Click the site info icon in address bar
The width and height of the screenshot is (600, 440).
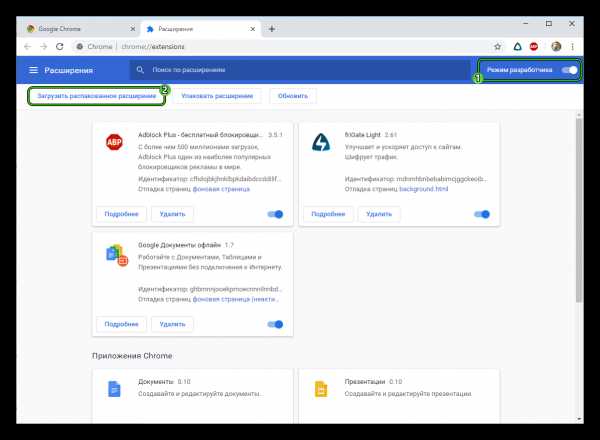[80, 47]
